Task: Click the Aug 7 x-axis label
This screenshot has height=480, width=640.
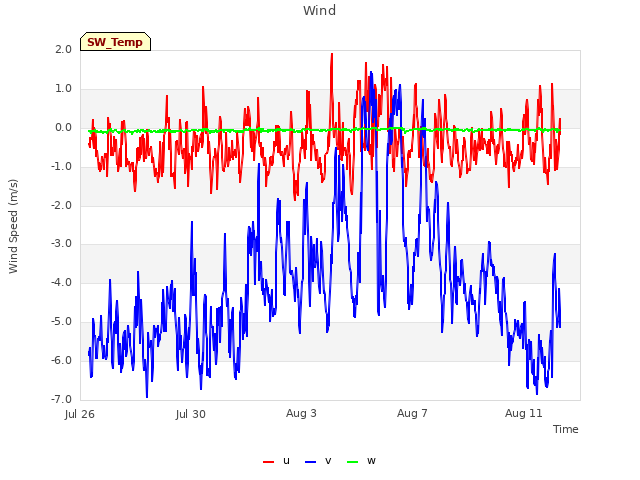Action: coord(412,413)
